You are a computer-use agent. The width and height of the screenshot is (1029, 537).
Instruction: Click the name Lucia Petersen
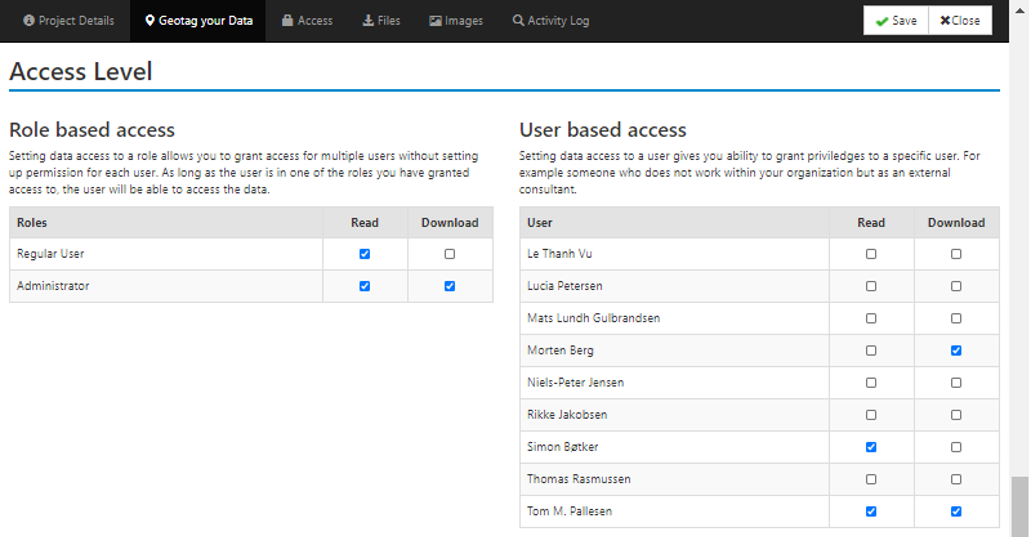(565, 286)
